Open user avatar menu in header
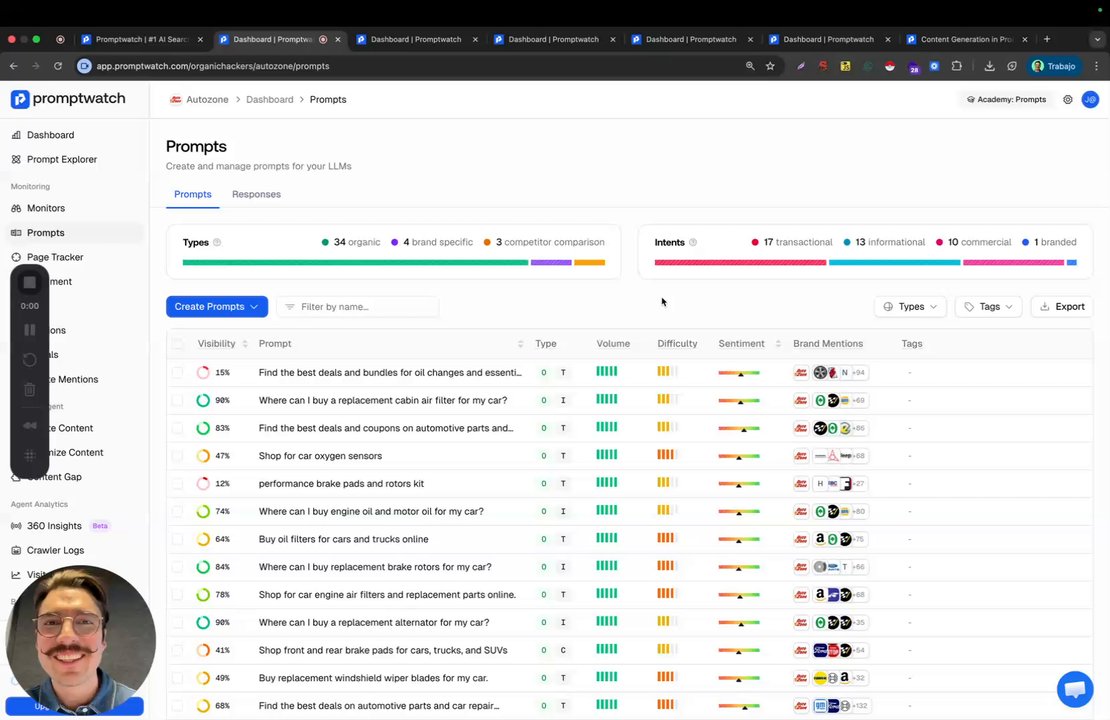The image size is (1110, 720). tap(1090, 100)
